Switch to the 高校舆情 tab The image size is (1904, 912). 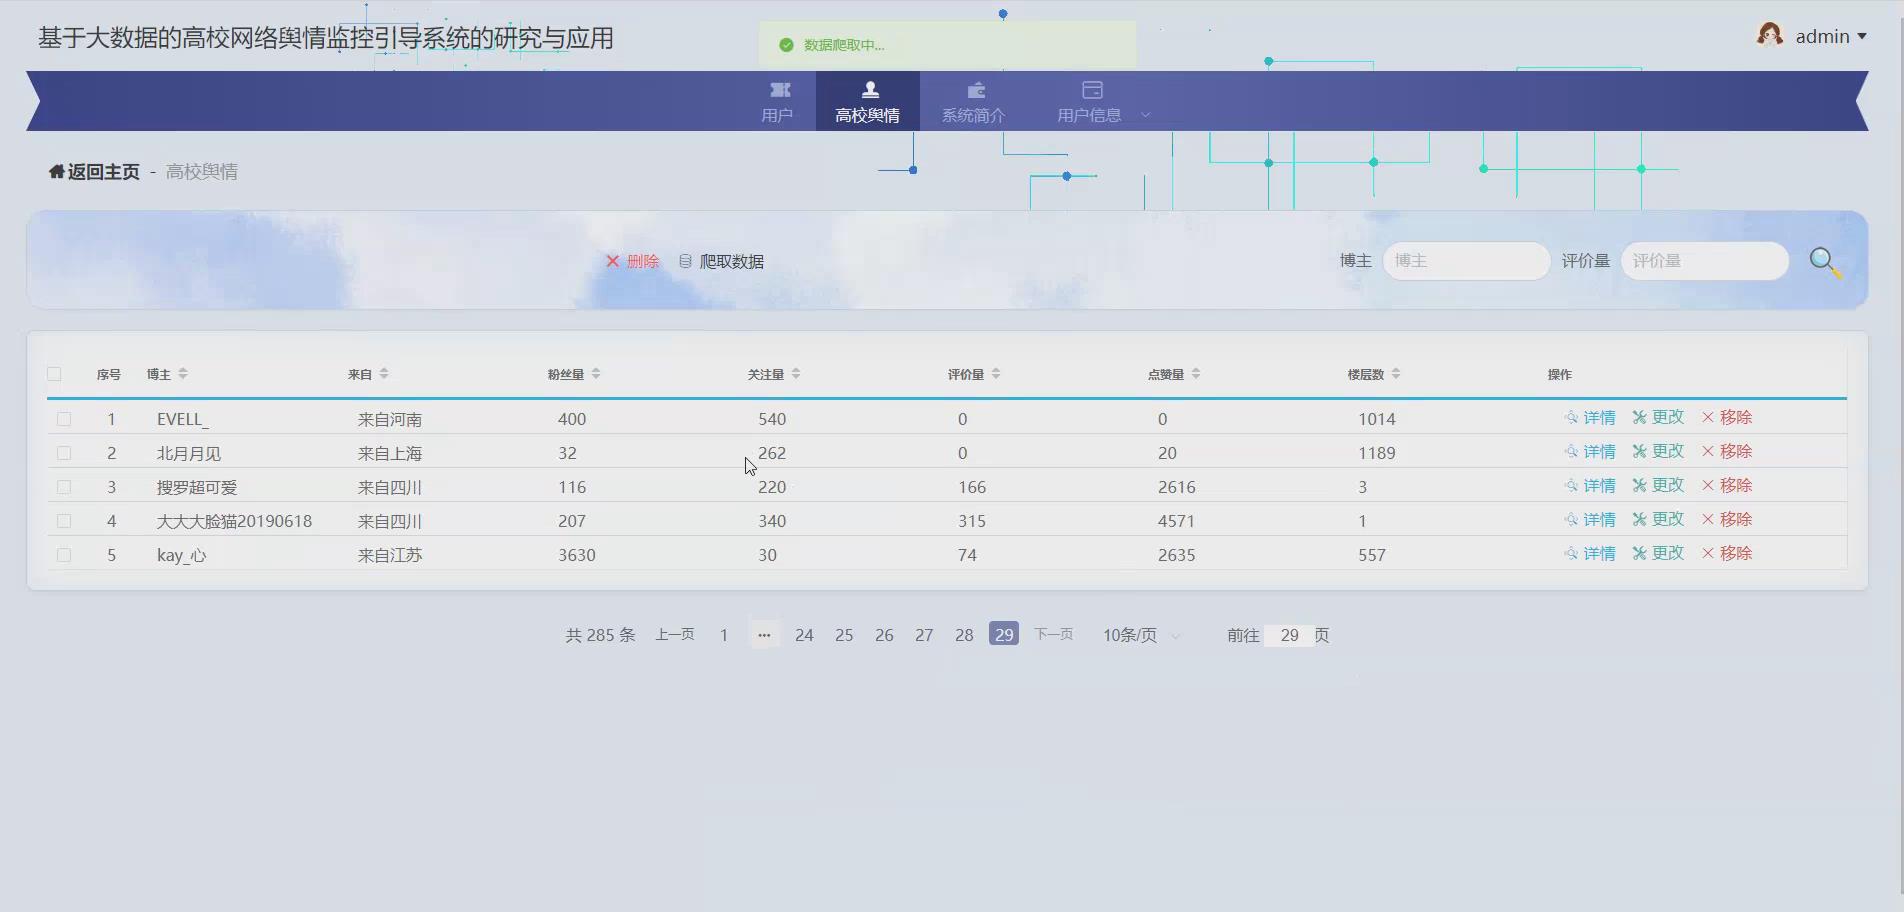[x=868, y=100]
